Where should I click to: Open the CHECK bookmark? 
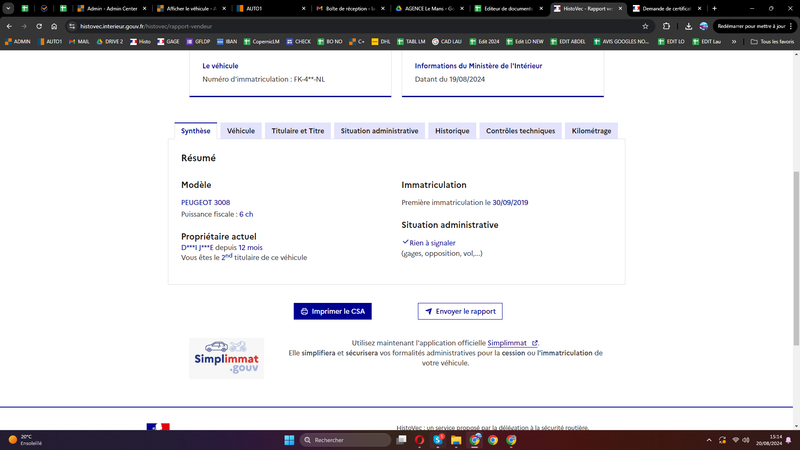click(298, 41)
